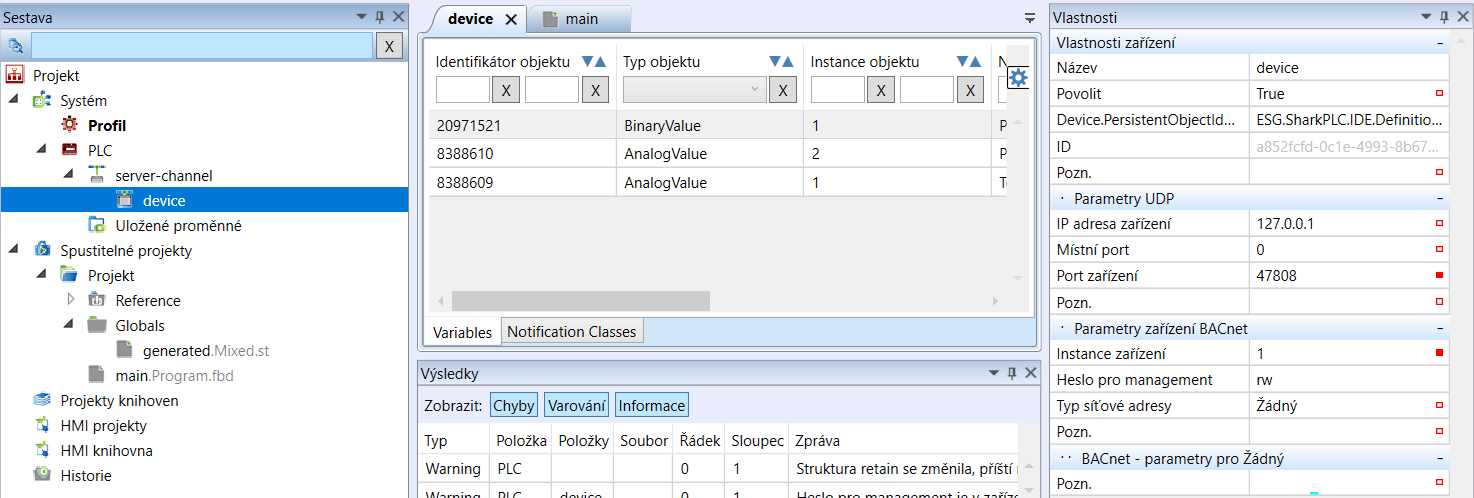Click the Globals folder icon
Viewport: 1474px width, 498px height.
97,326
